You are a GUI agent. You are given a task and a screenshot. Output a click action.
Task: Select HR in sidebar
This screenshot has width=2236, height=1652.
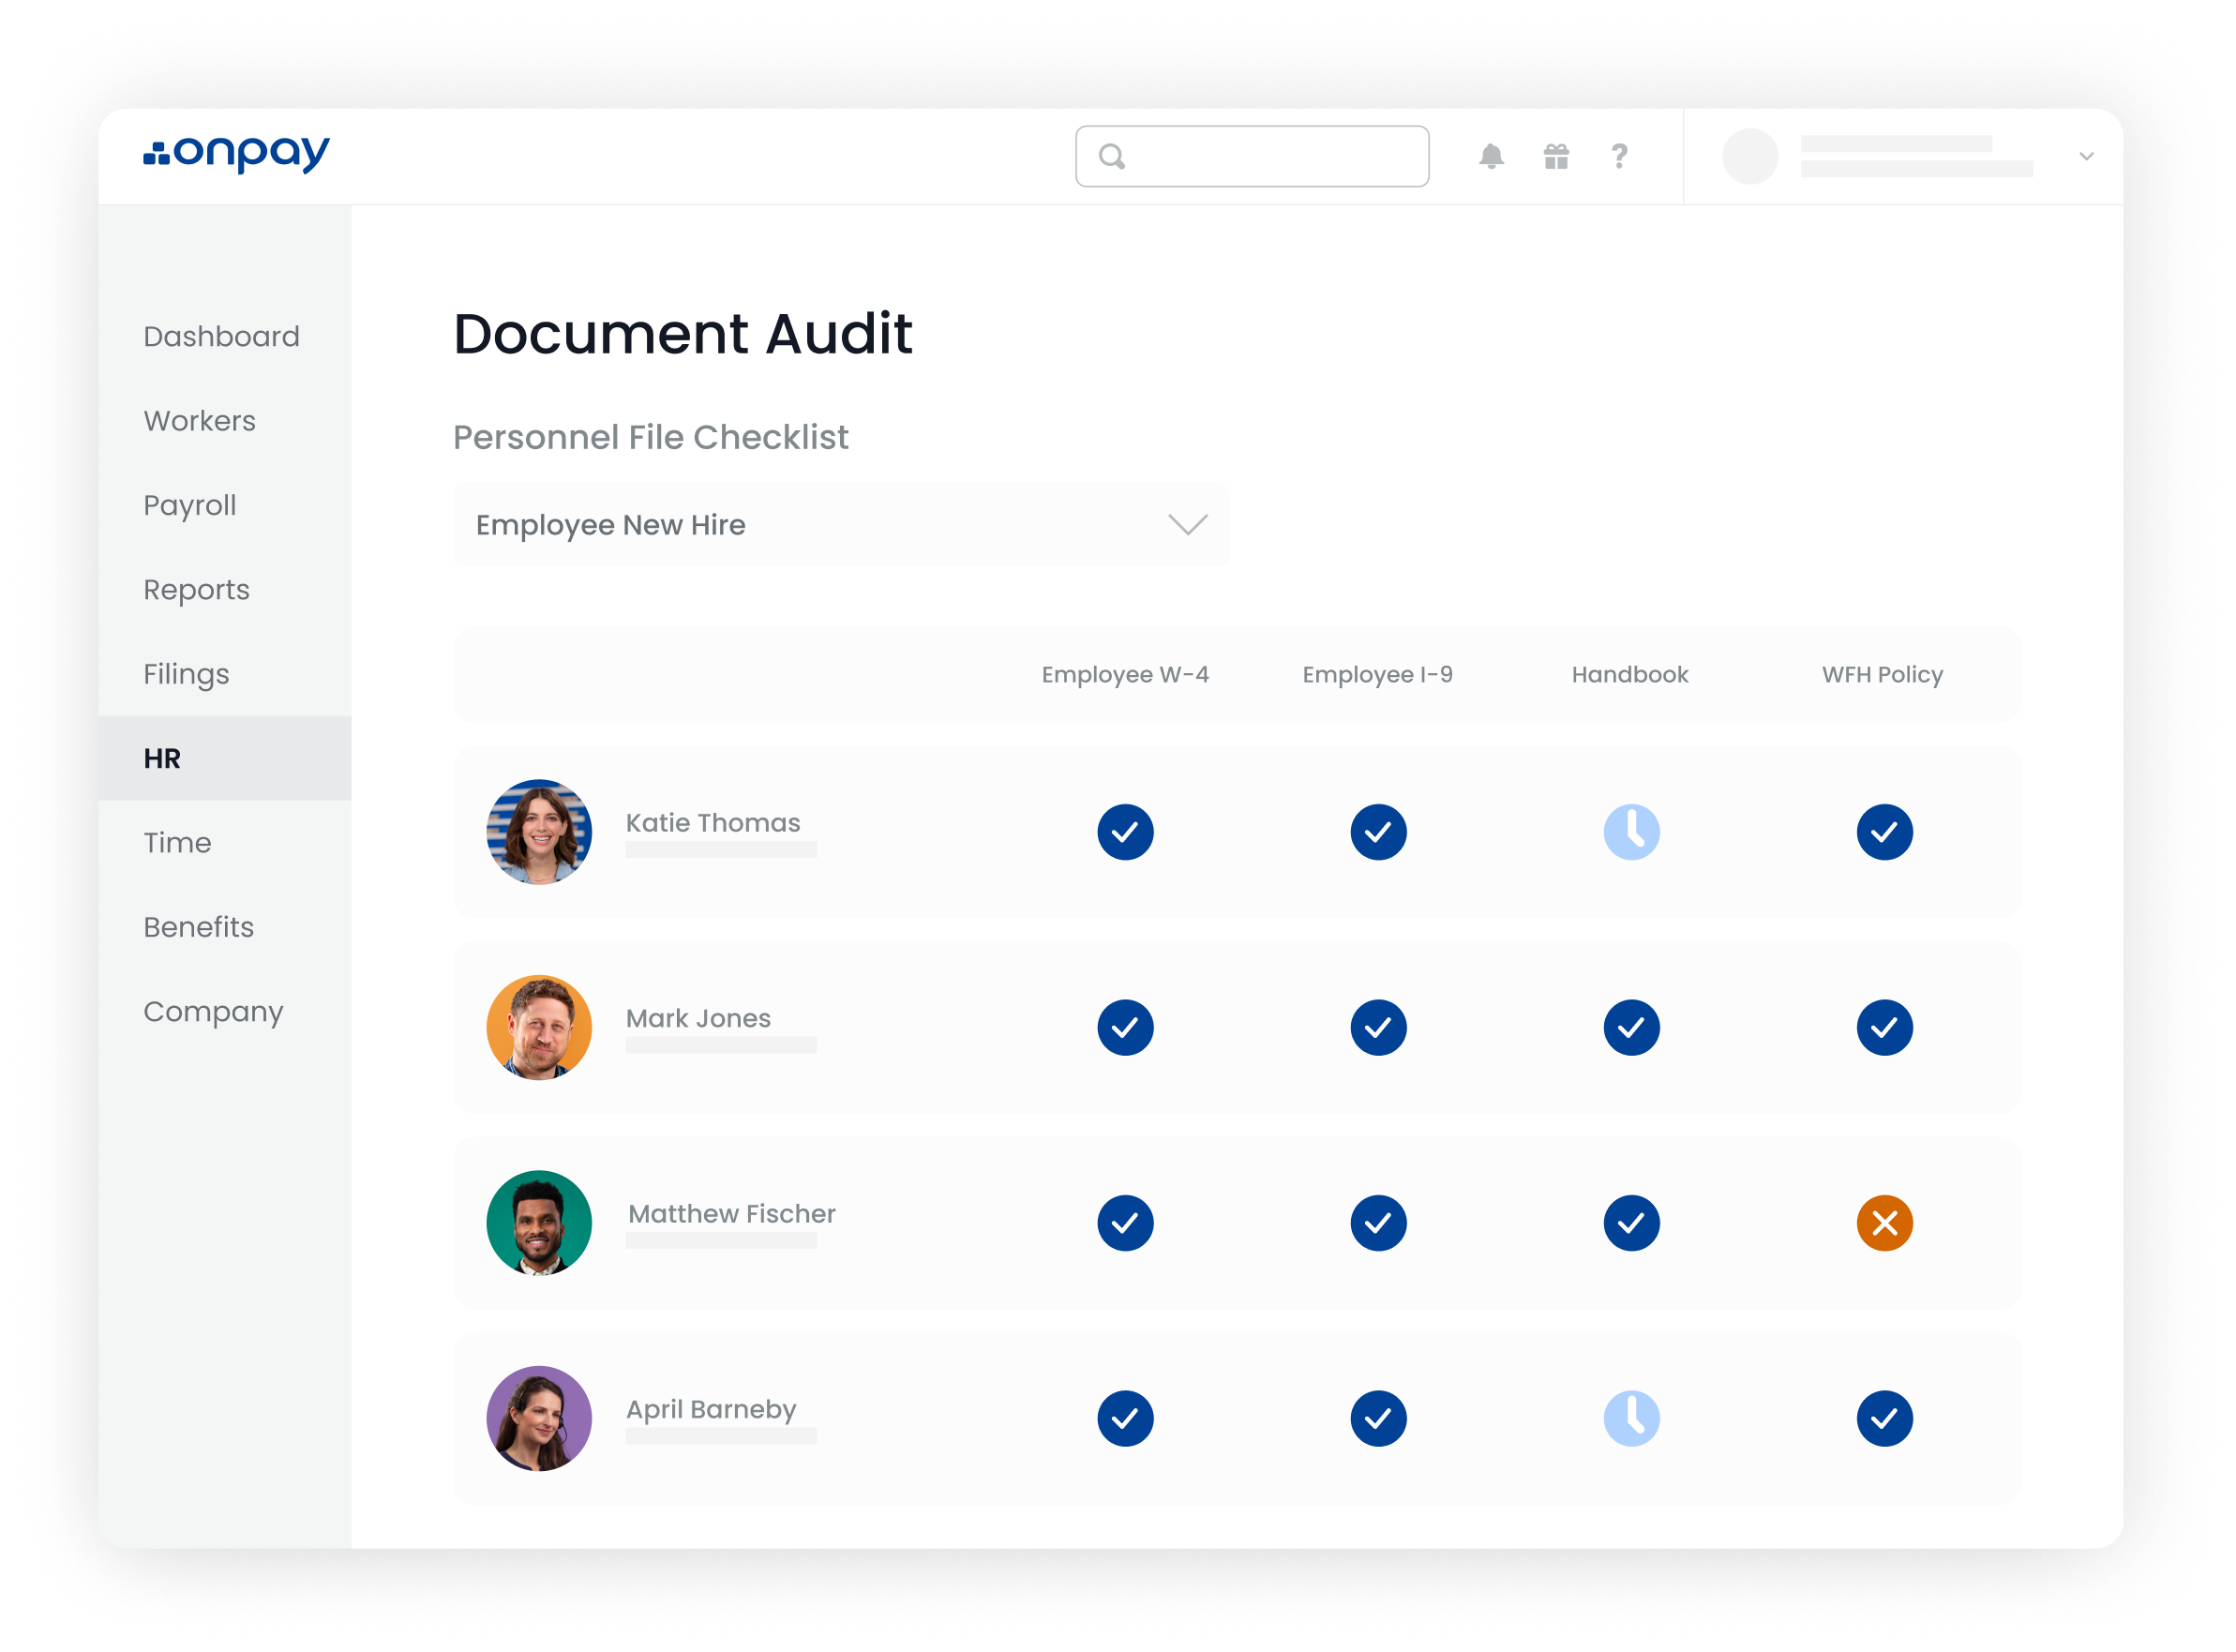(x=225, y=758)
